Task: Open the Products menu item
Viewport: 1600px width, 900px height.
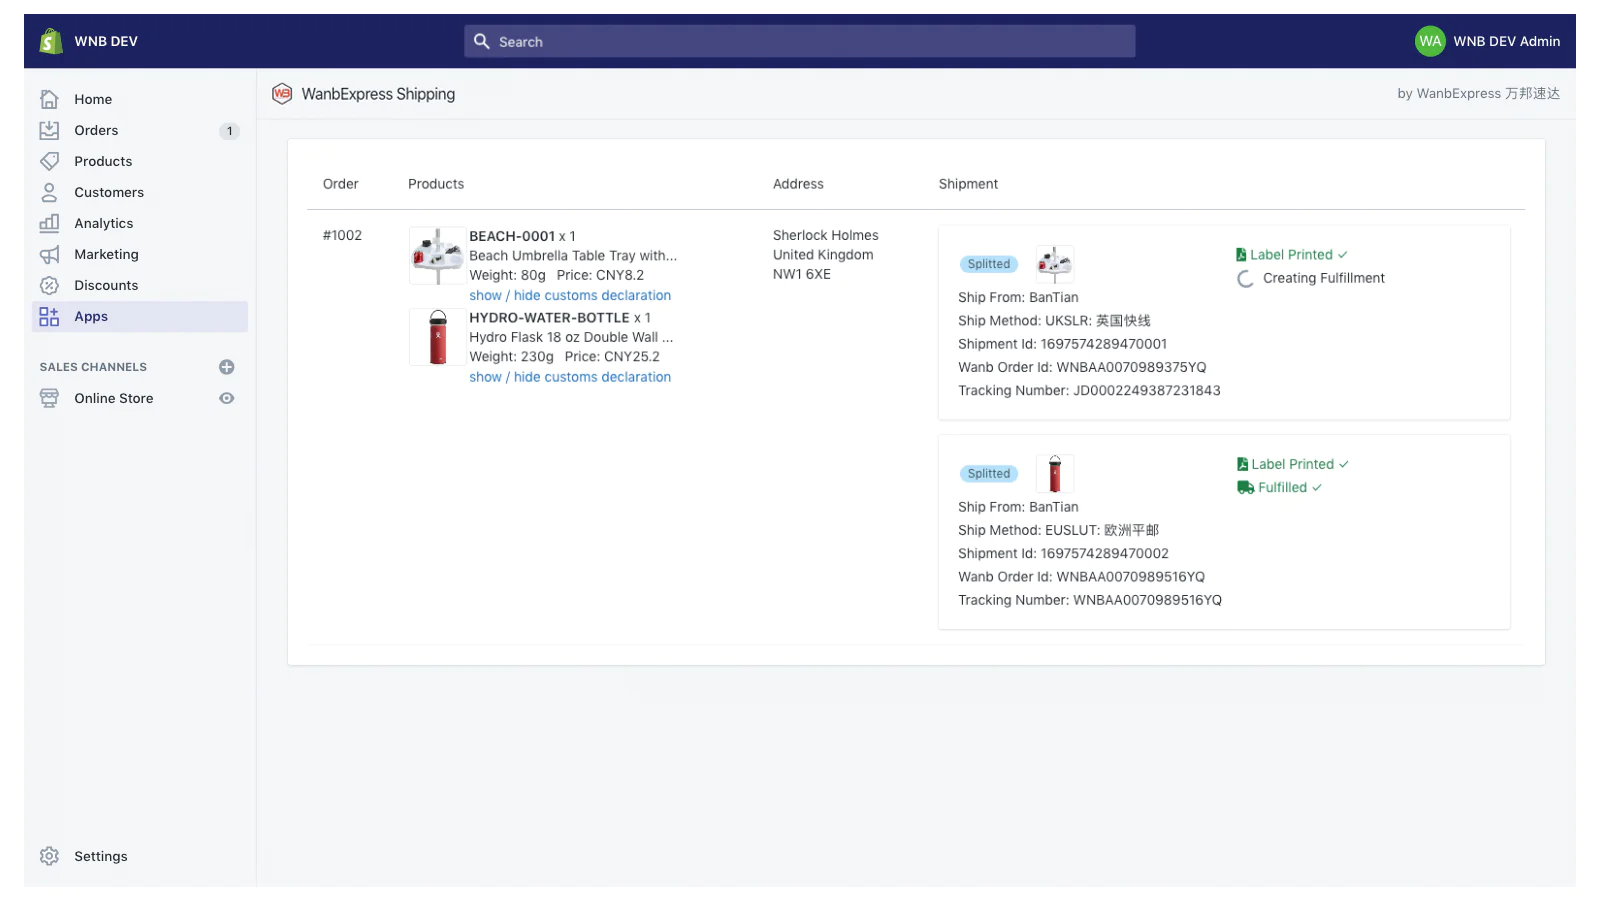Action: click(140, 161)
